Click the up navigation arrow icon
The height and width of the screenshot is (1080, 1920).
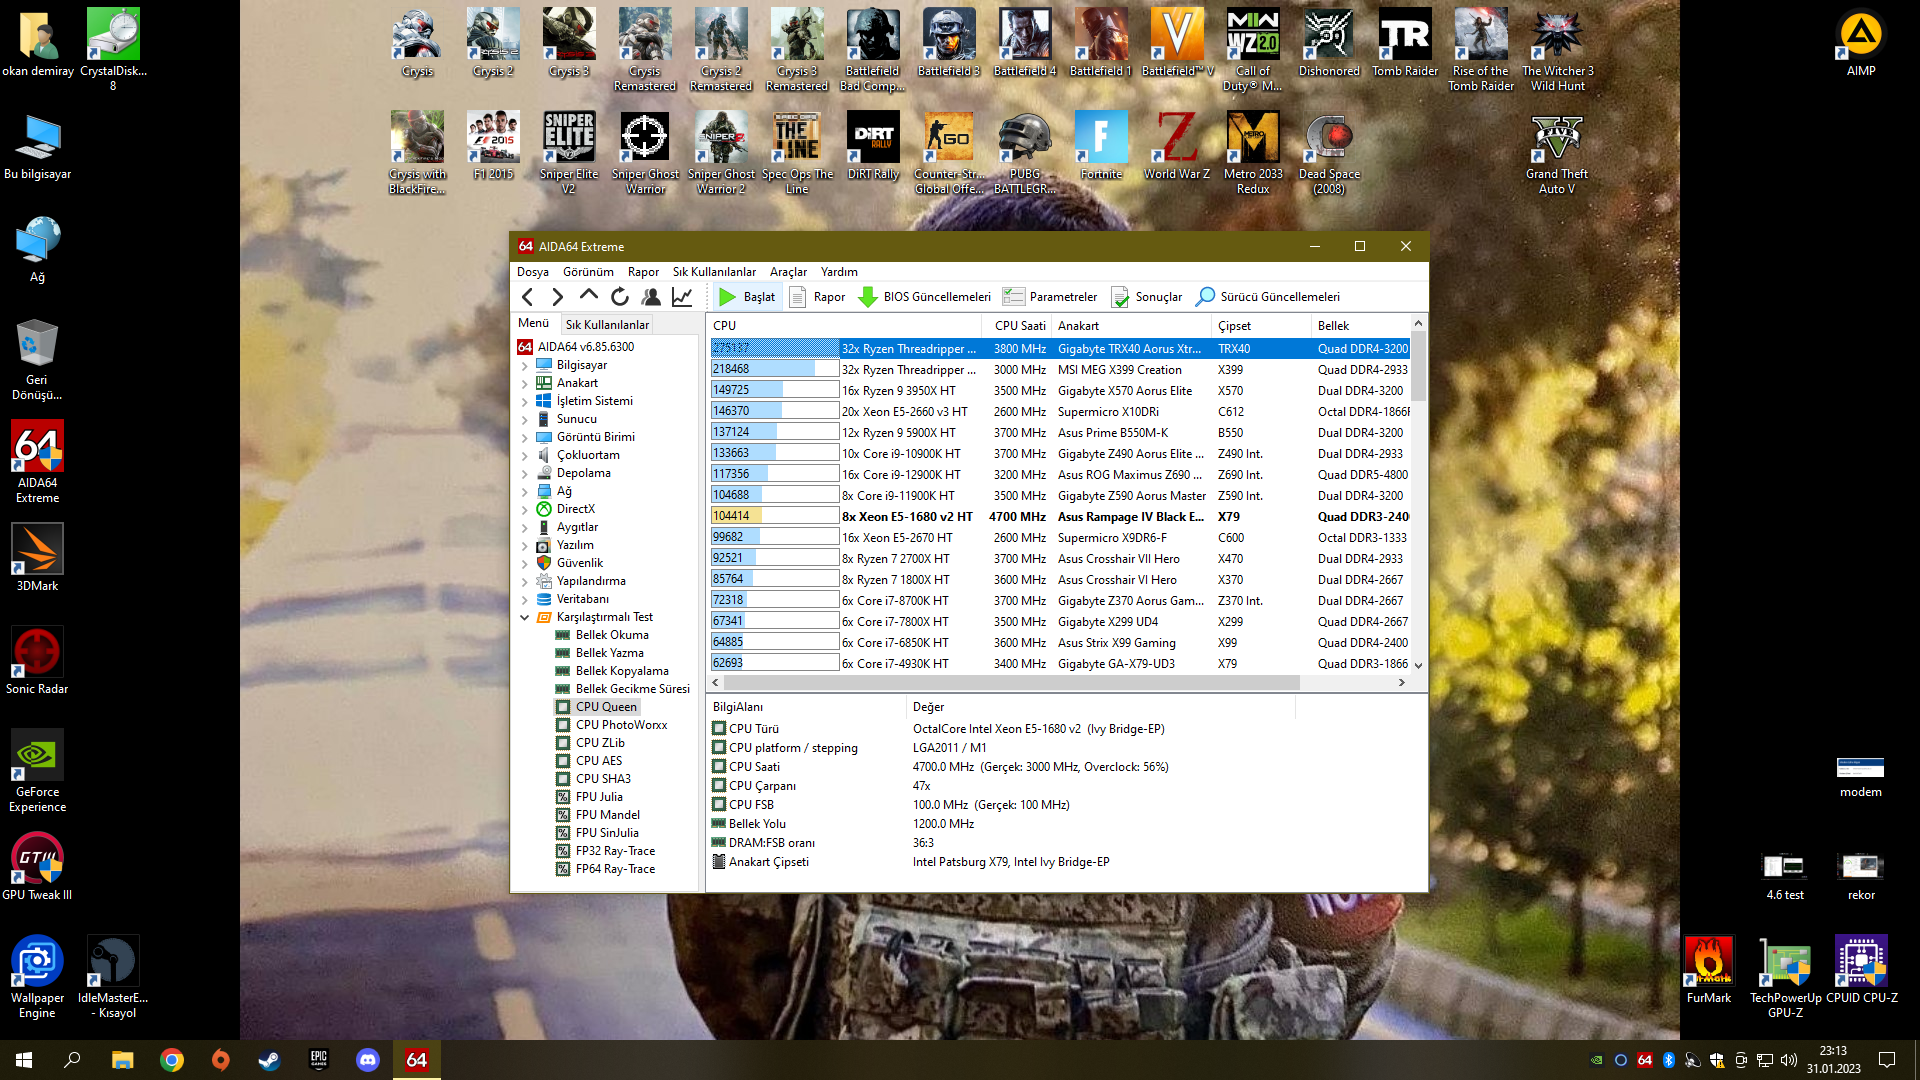click(x=589, y=296)
